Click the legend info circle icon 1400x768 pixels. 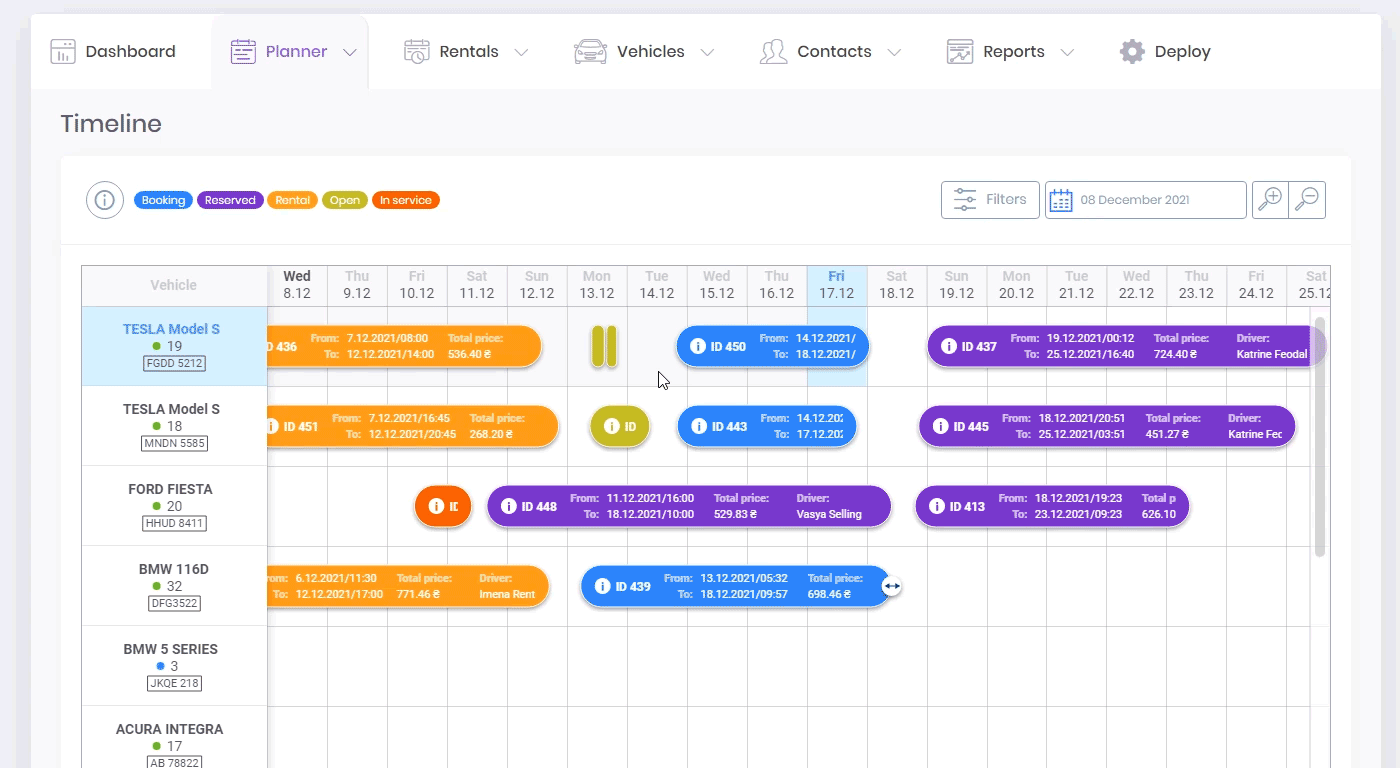point(104,200)
